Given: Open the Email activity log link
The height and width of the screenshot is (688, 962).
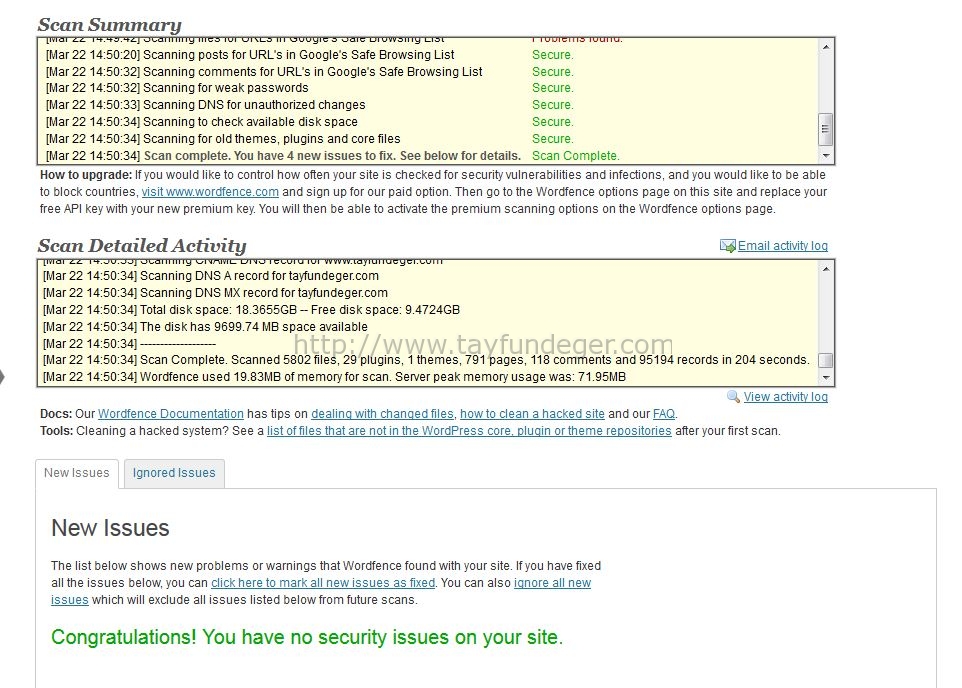Looking at the screenshot, I should click(783, 246).
